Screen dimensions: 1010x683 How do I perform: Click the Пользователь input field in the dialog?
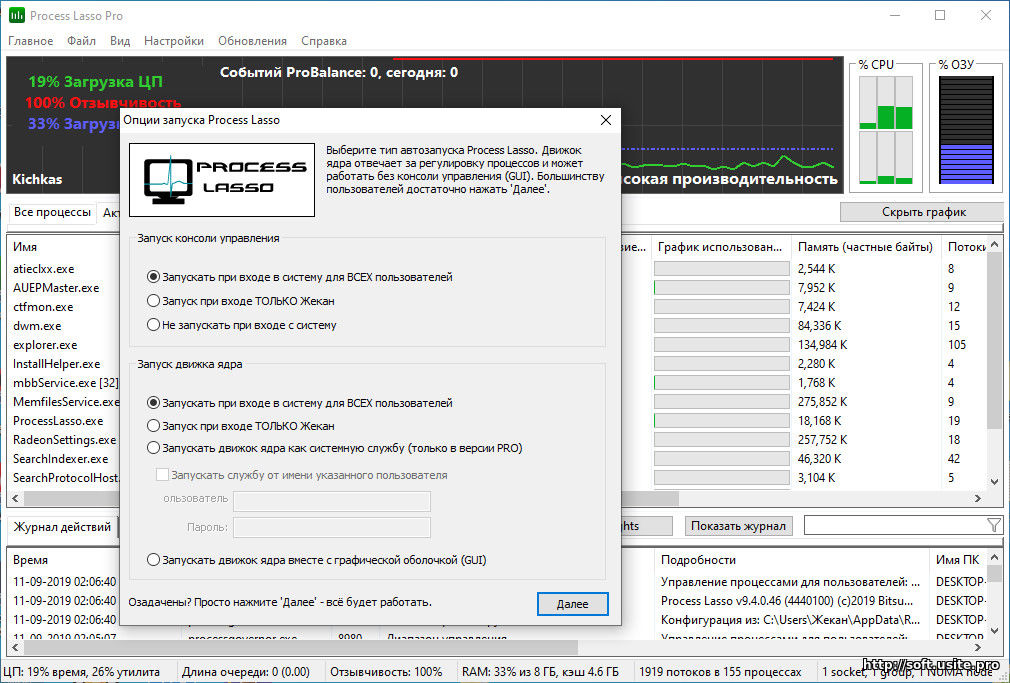[332, 501]
